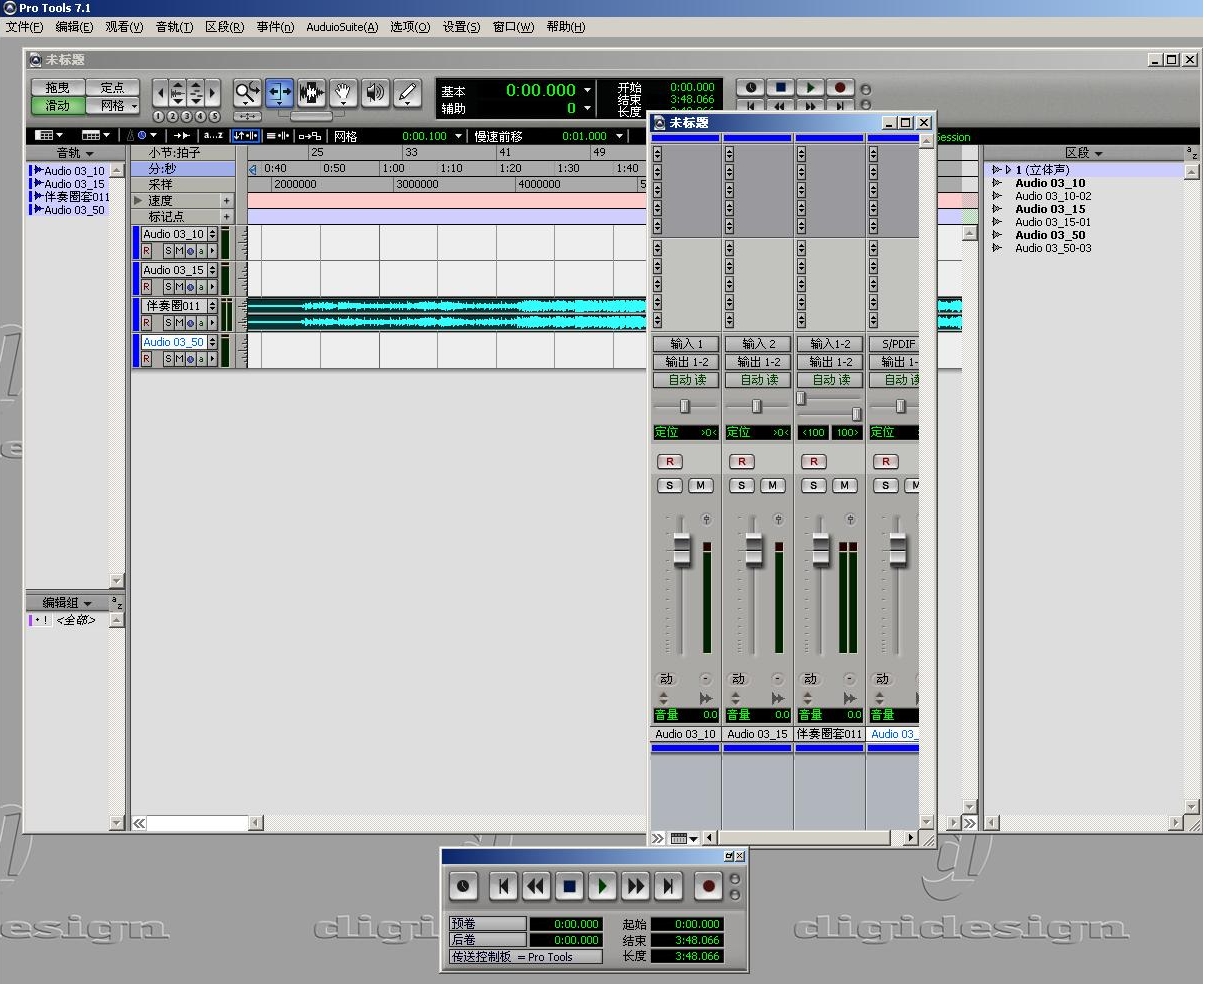Screen dimensions: 1211x984
Task: Open the AuduioSuite(A) menu
Action: [342, 27]
